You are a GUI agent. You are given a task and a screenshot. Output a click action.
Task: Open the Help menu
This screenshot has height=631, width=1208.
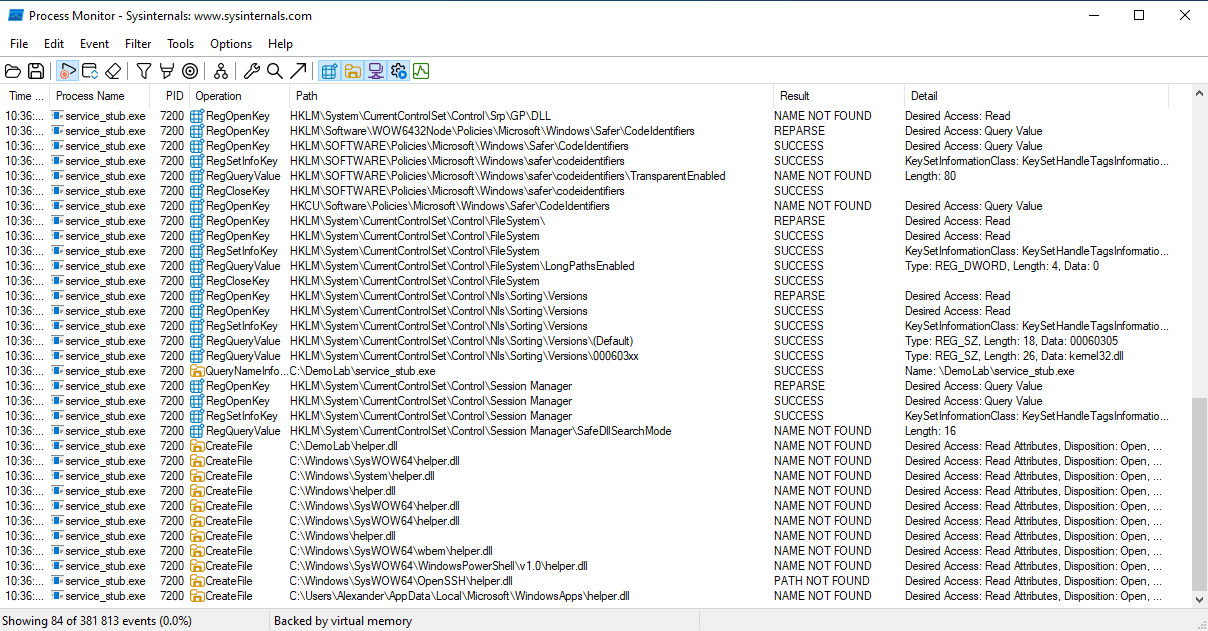[281, 44]
